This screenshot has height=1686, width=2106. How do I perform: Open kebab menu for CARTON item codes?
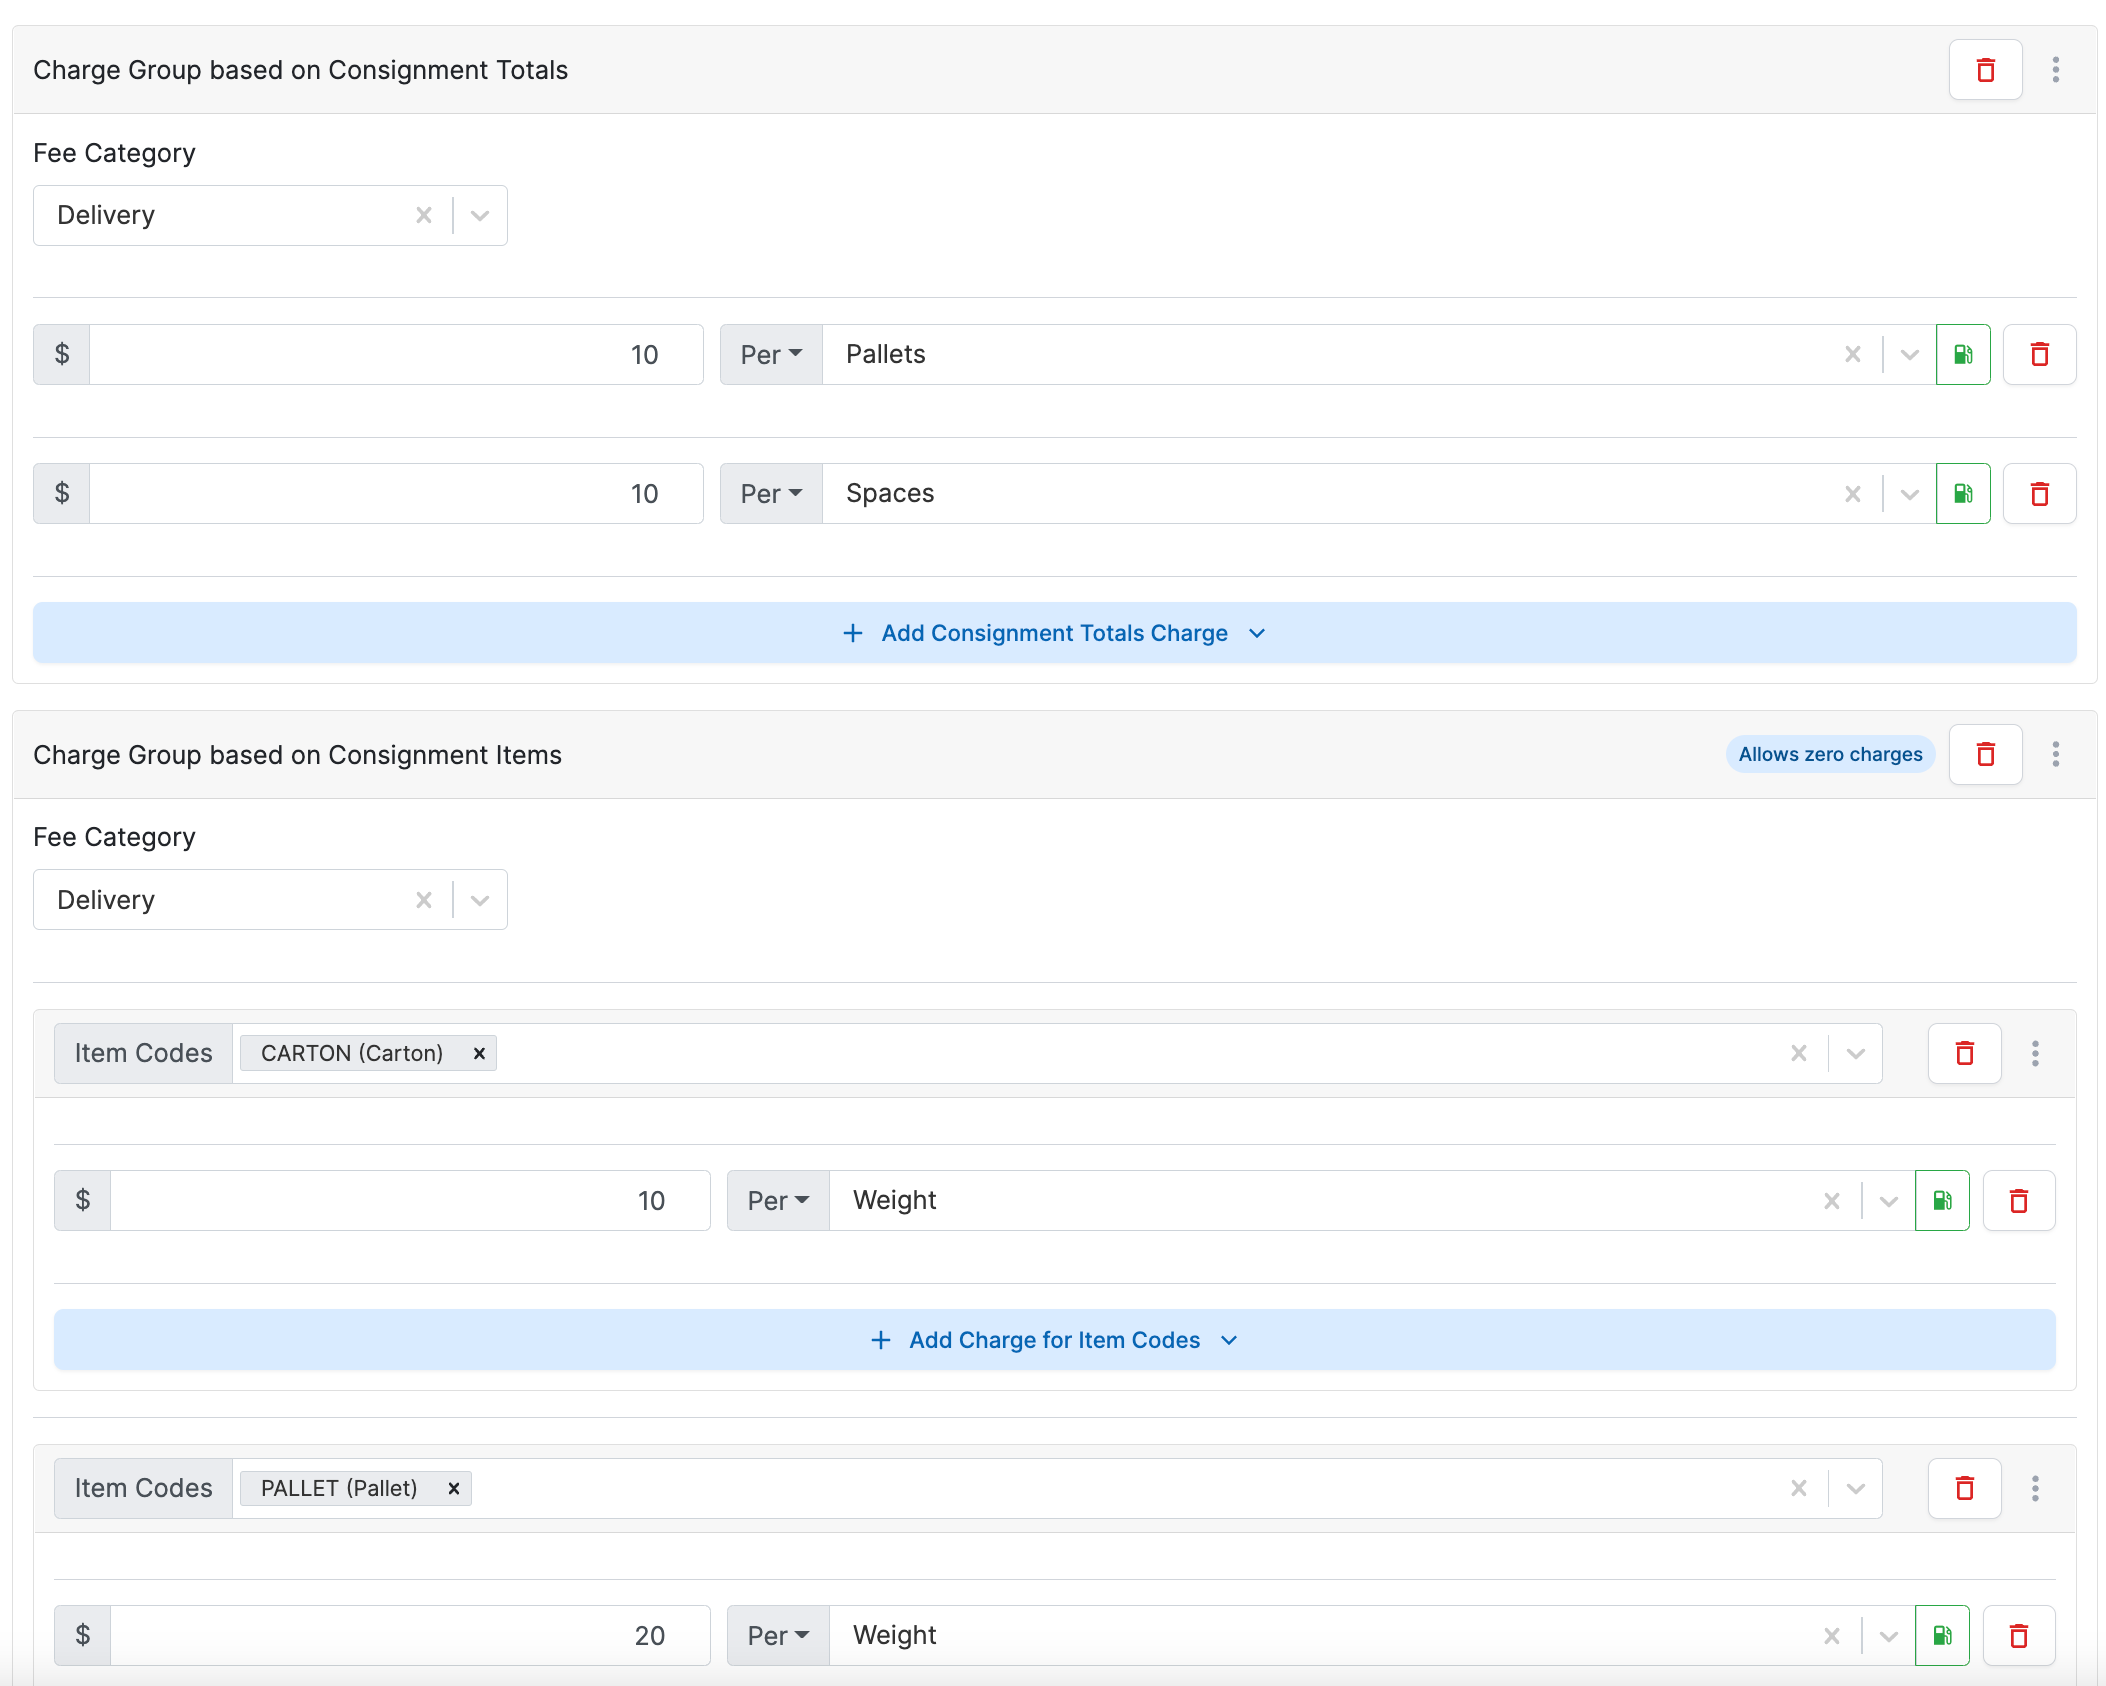point(2034,1054)
